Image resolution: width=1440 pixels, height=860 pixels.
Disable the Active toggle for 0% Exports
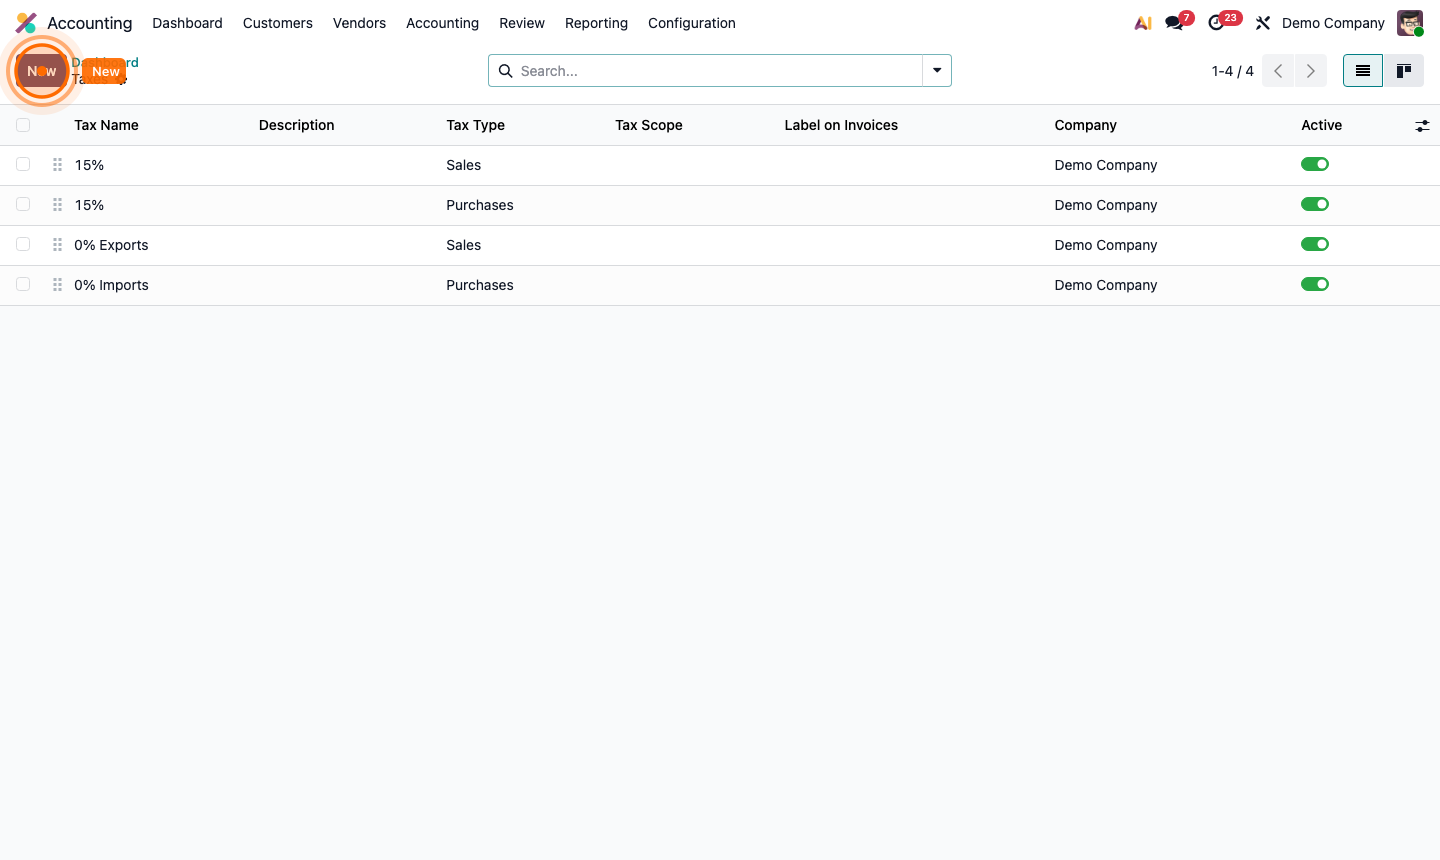pos(1315,243)
